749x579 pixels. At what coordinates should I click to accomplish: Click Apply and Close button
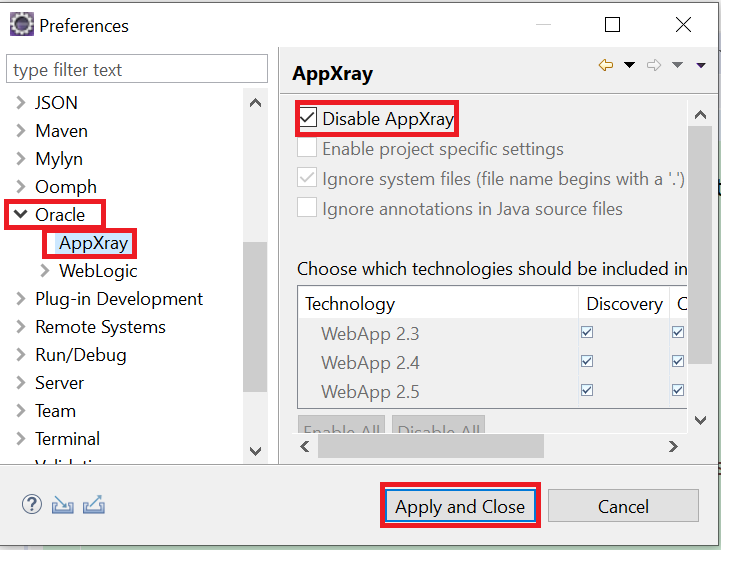460,505
